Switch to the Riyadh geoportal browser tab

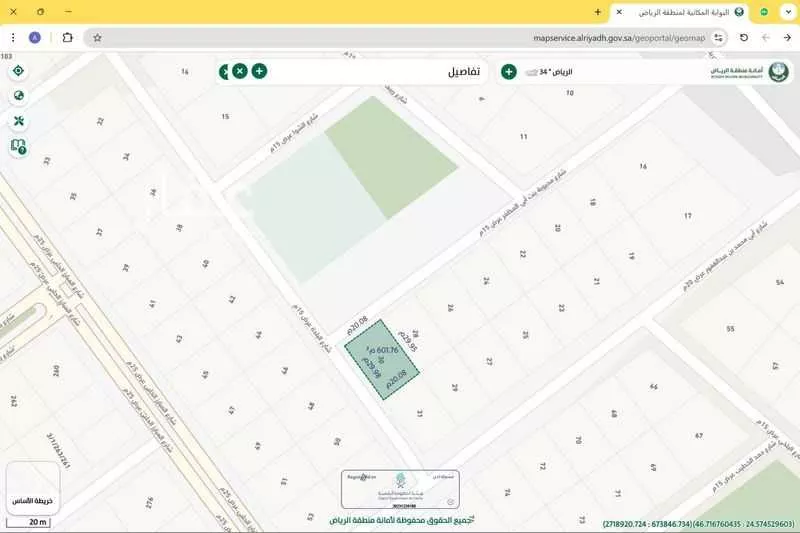[680, 12]
